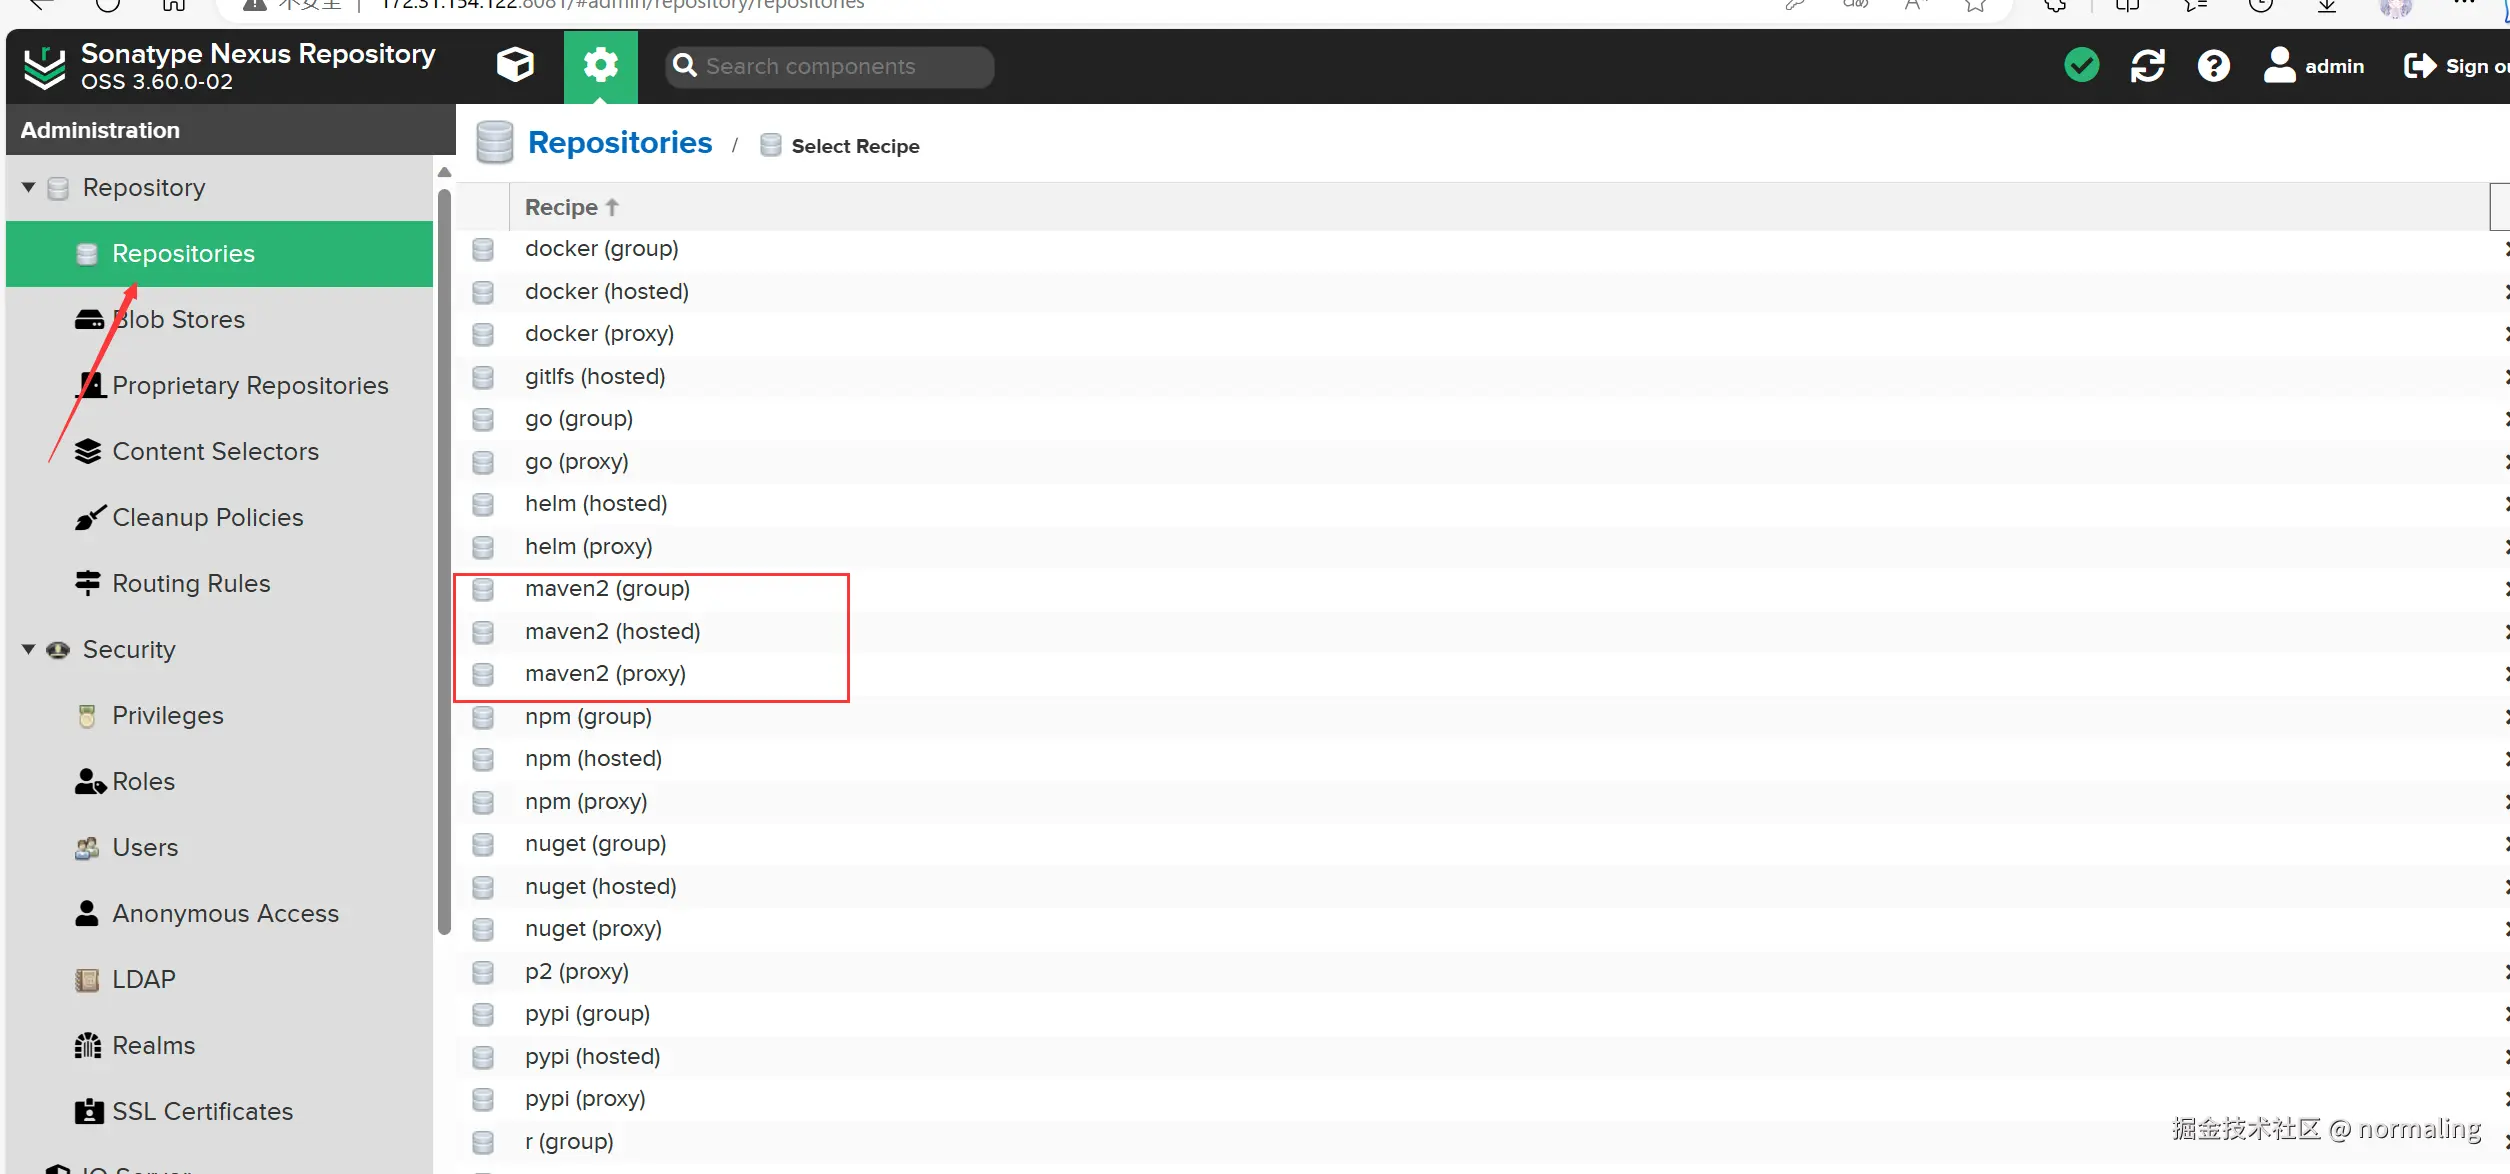
Task: Collapse the Repository tree section
Action: (x=28, y=187)
